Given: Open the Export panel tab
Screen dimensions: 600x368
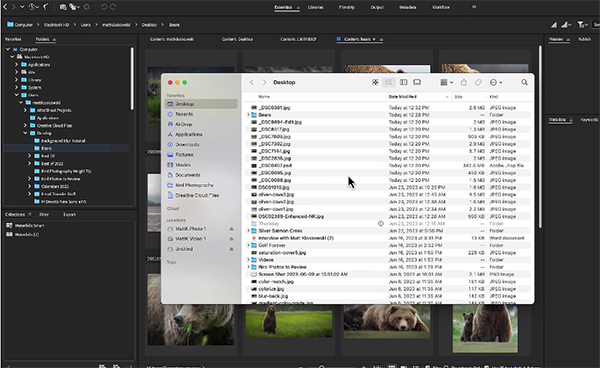Looking at the screenshot, I should pos(70,215).
